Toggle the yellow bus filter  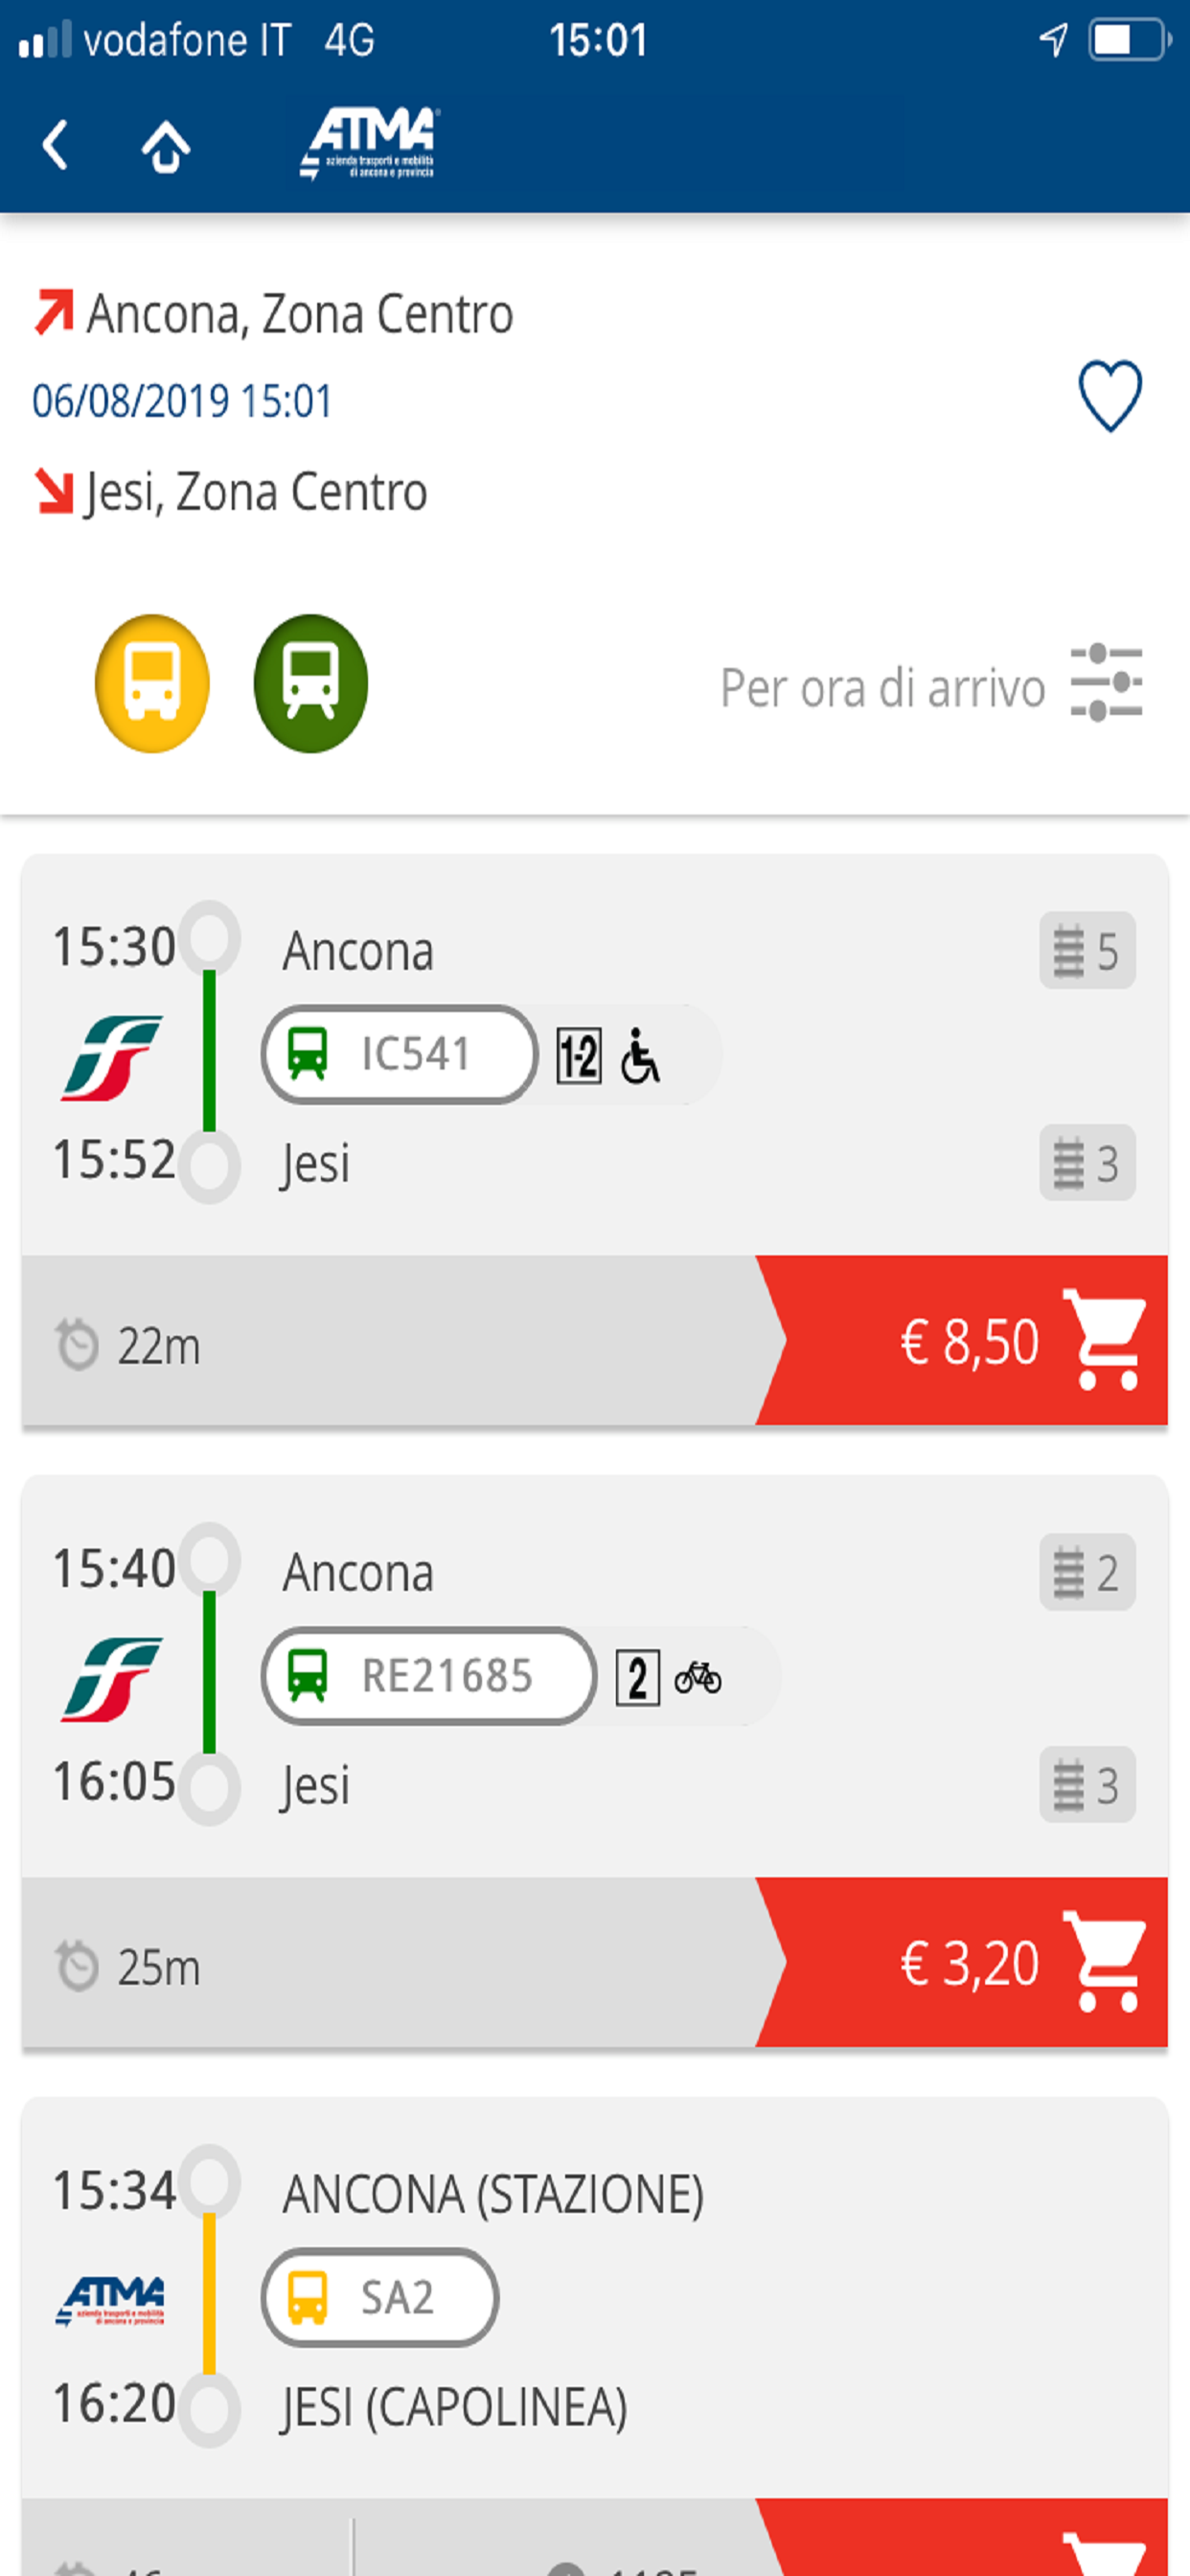(x=152, y=684)
